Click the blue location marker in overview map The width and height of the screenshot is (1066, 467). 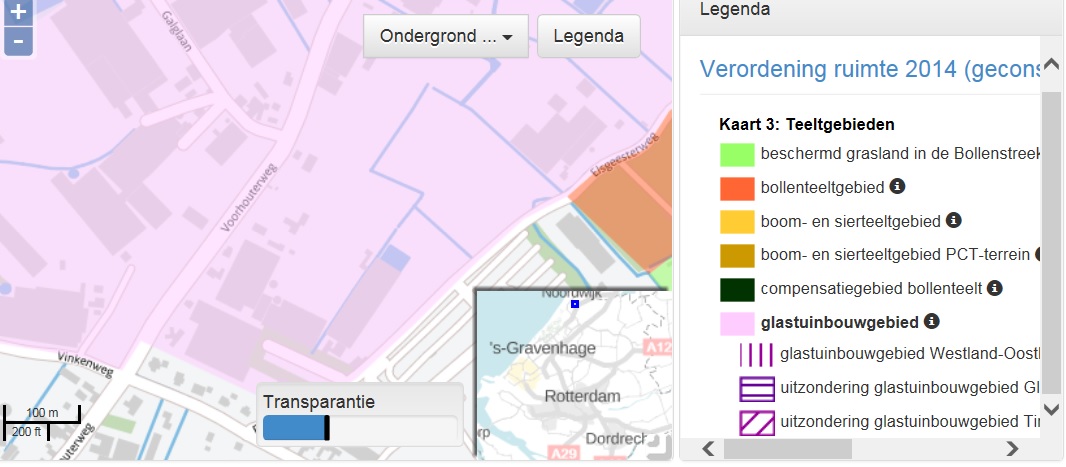[x=574, y=304]
